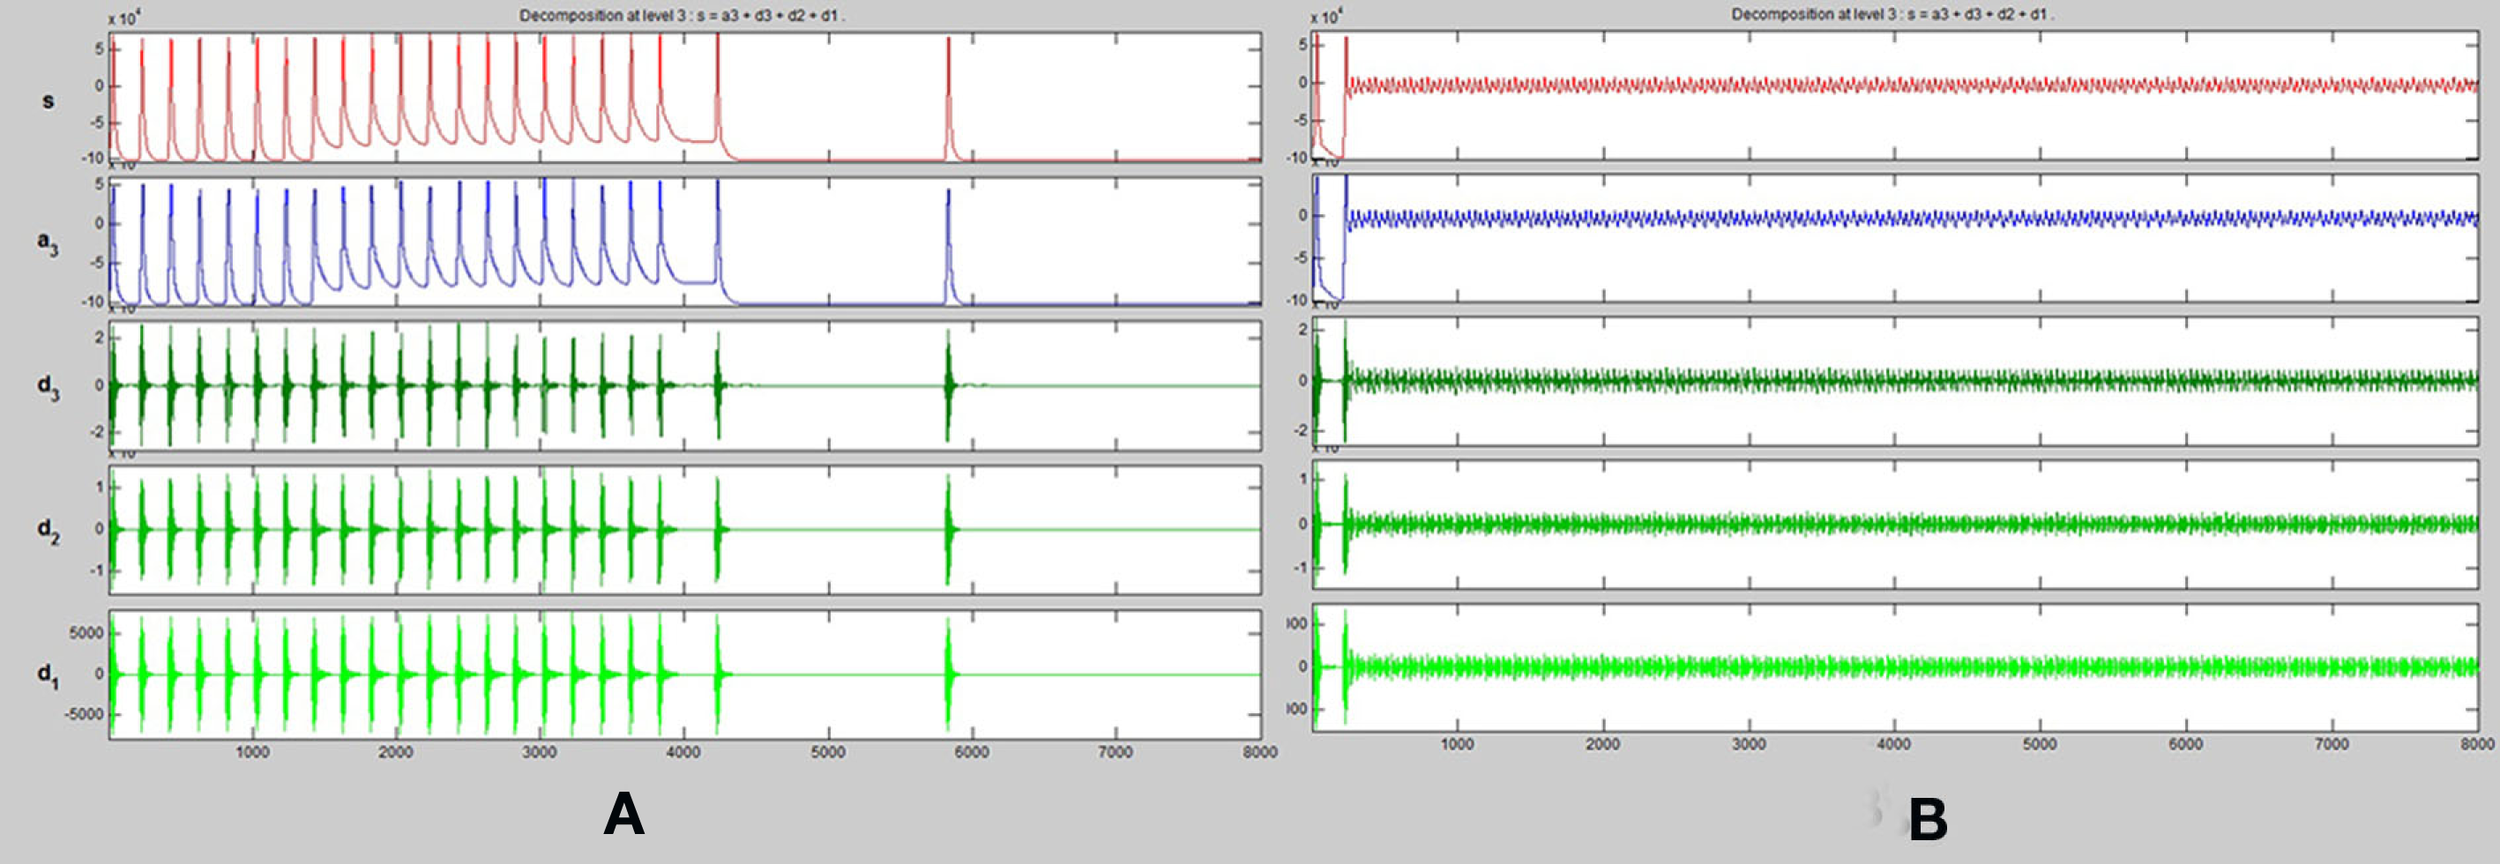Click the '-5000' y-axis label of panel A d1
2500x864 pixels.
point(84,714)
